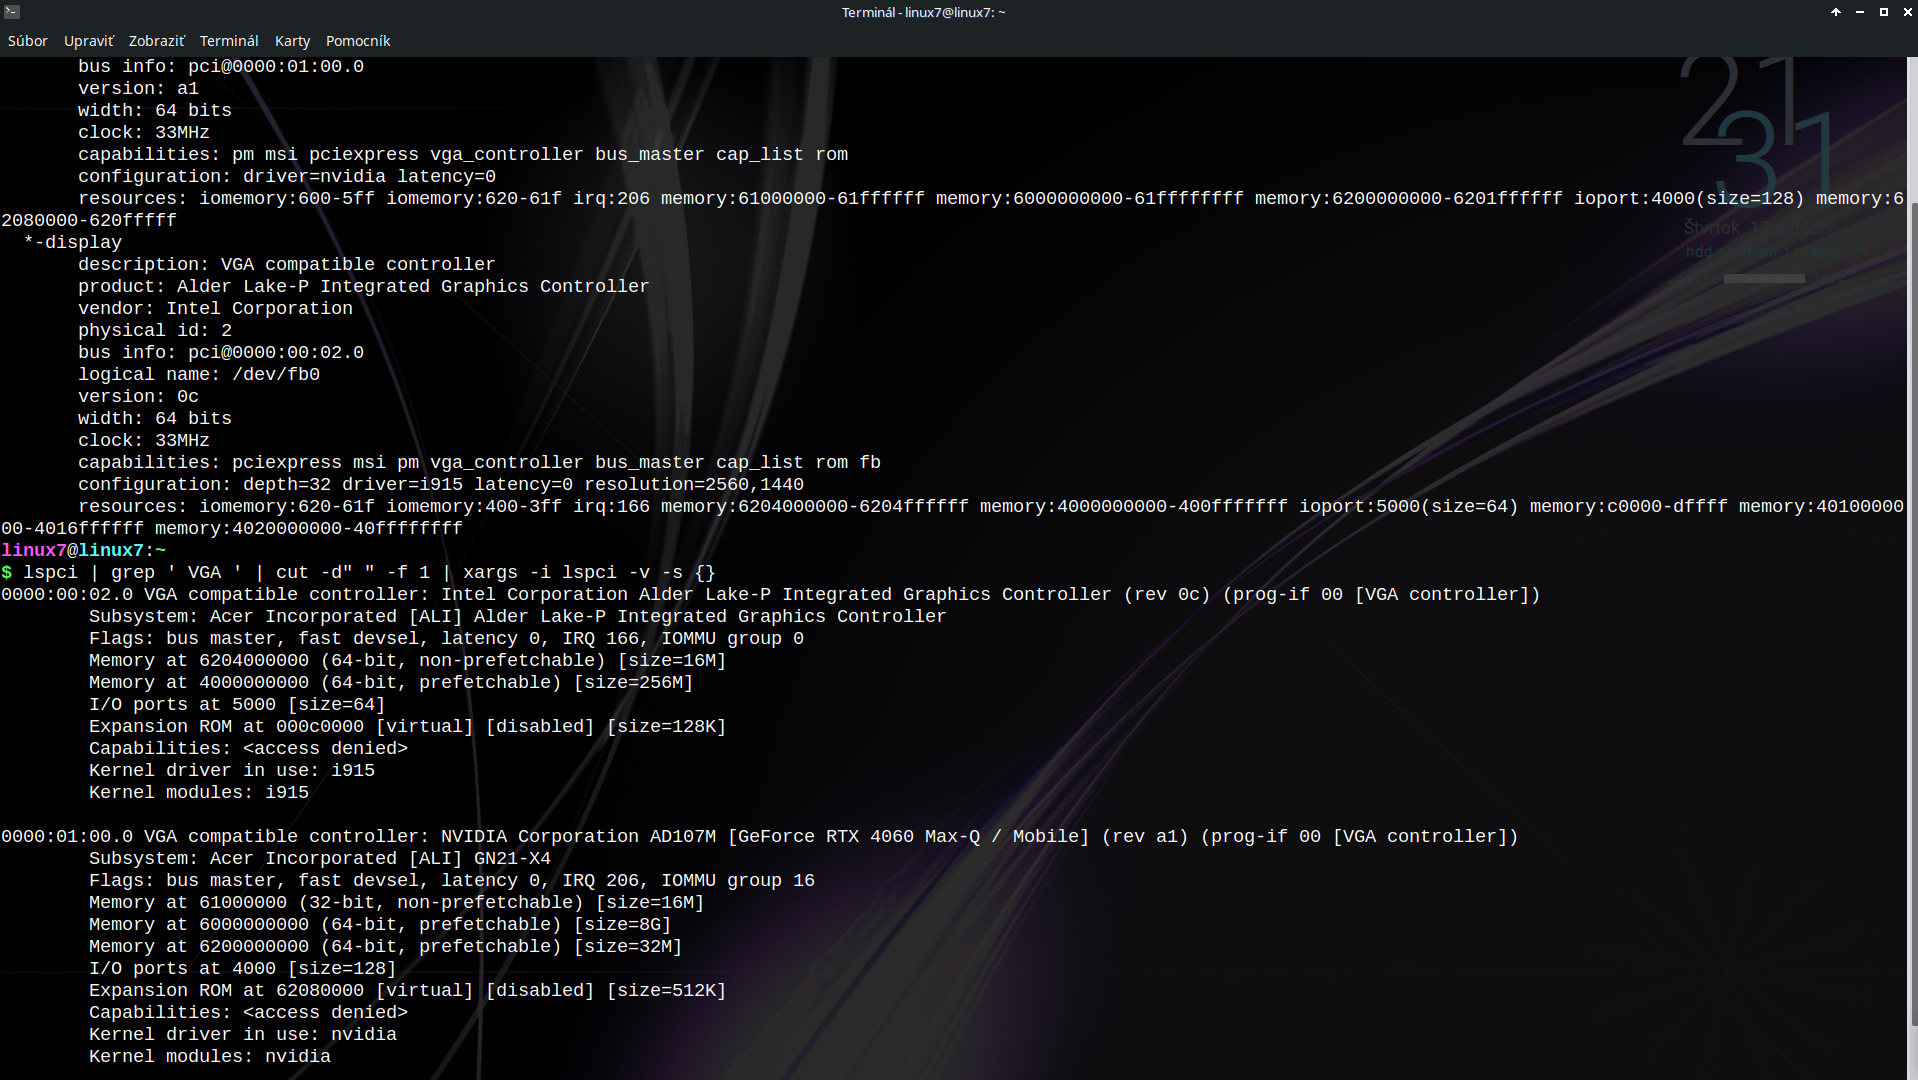The height and width of the screenshot is (1080, 1918).
Task: Open the Súbor menu
Action: coord(28,41)
